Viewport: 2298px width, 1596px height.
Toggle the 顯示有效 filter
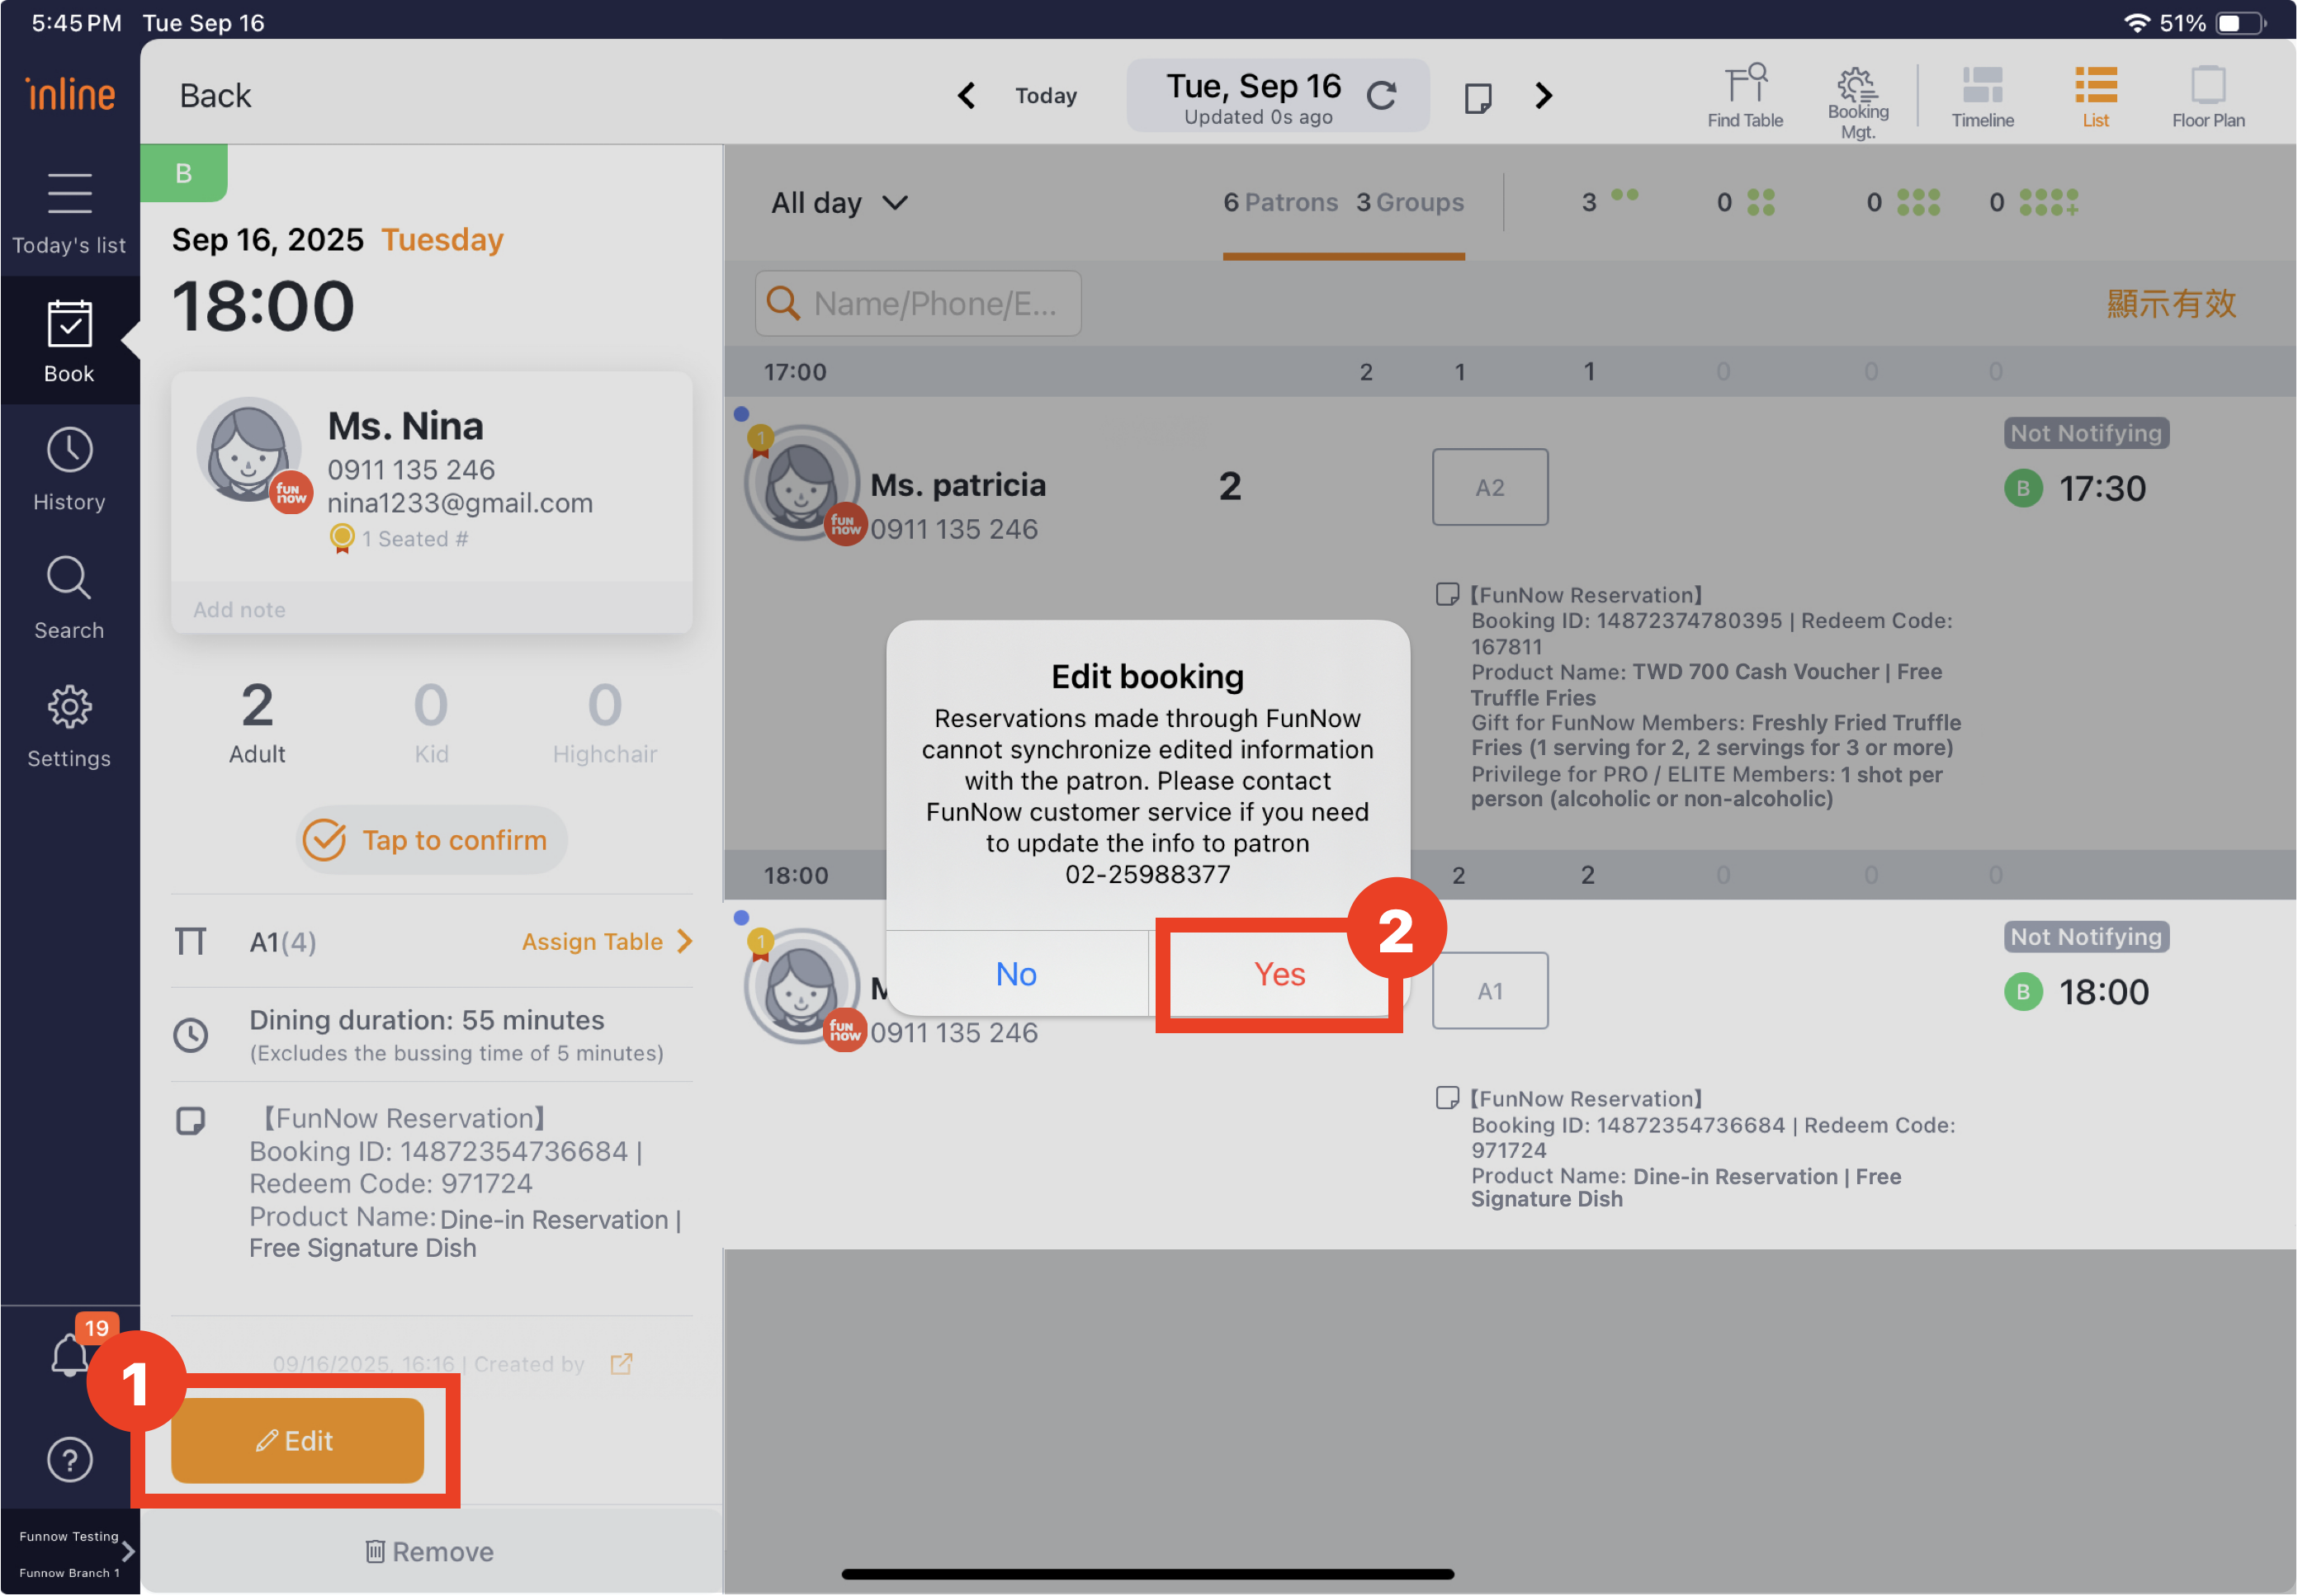pyautogui.click(x=2170, y=303)
